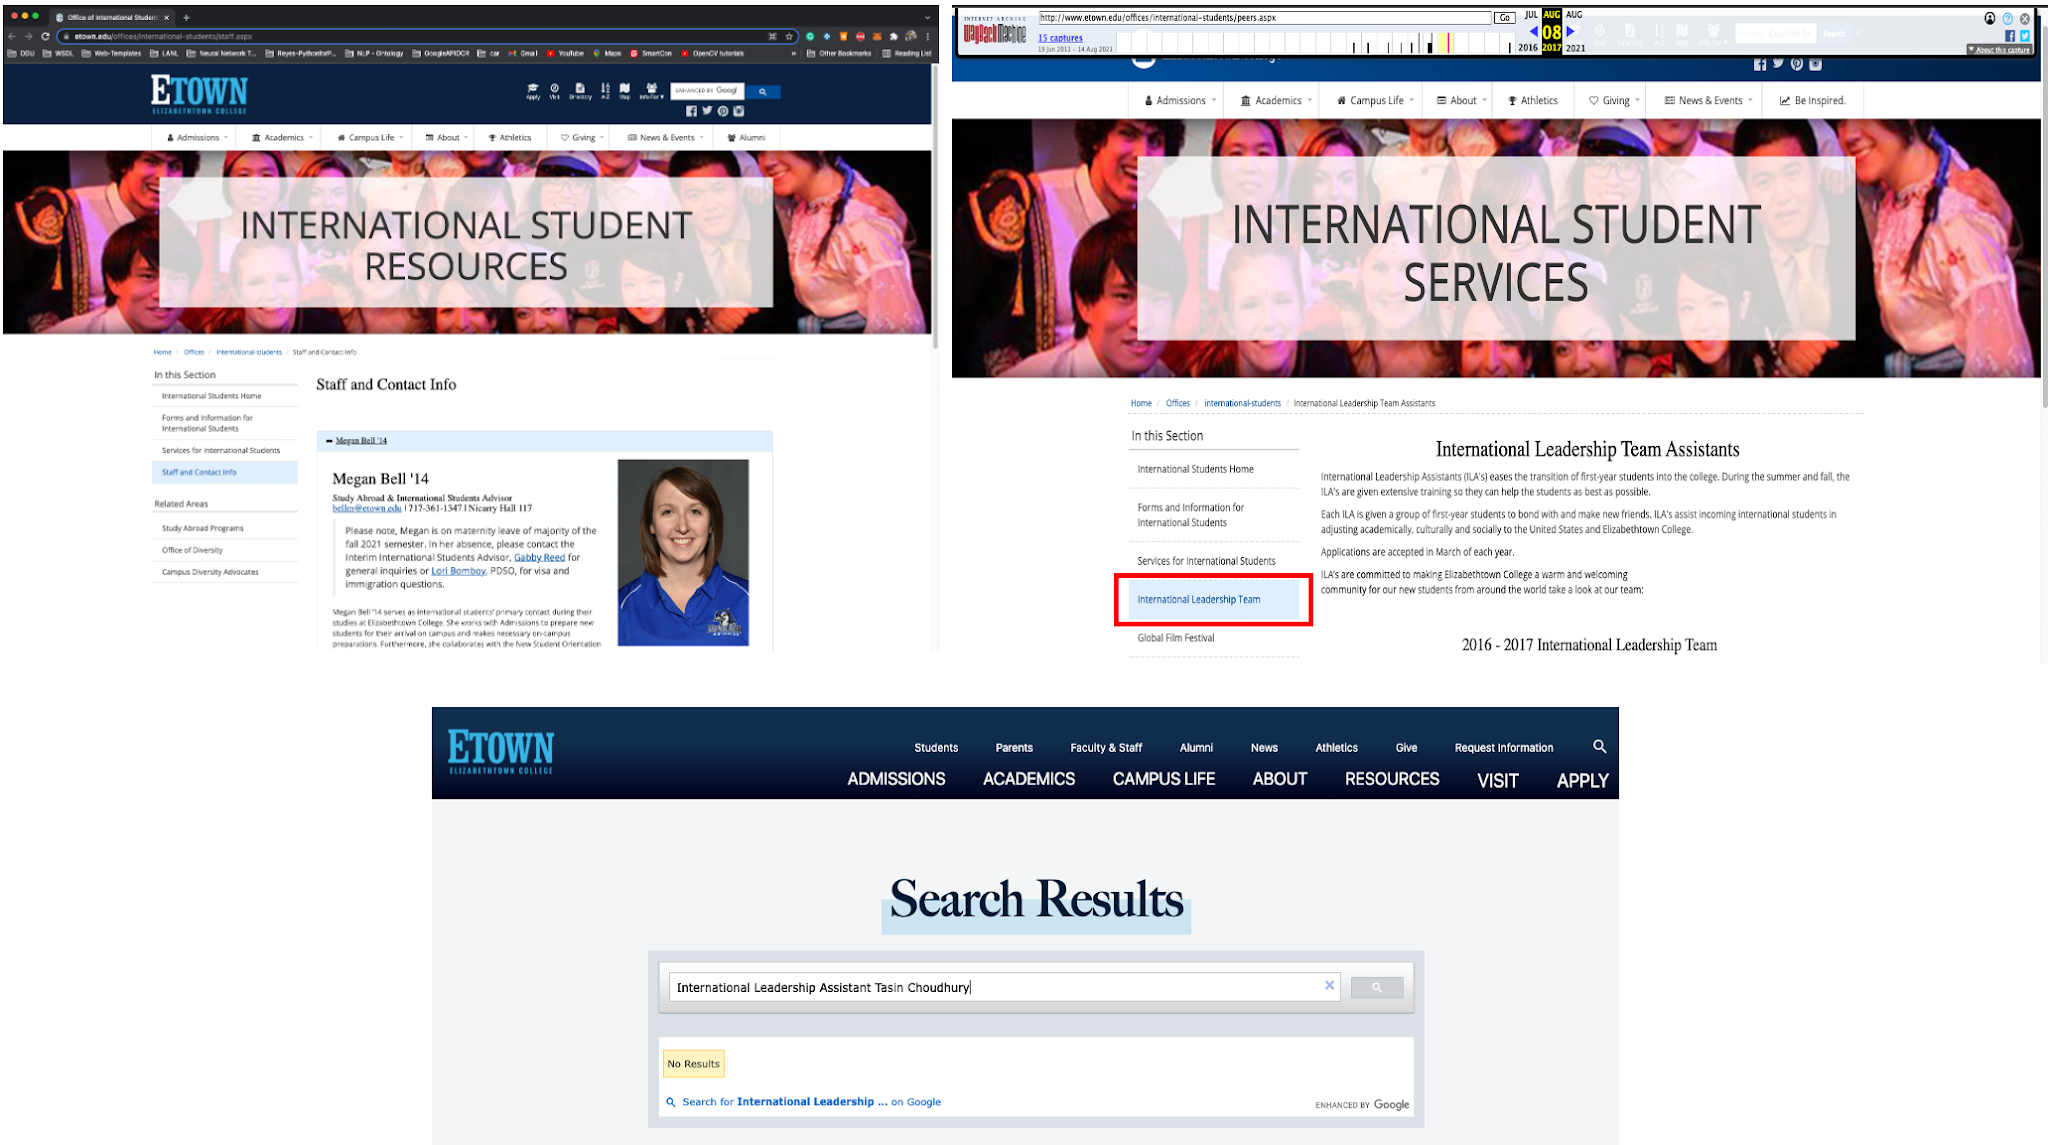The width and height of the screenshot is (2048, 1145).
Task: Open ACADEMICS in the bottom page main nav
Action: (1028, 778)
